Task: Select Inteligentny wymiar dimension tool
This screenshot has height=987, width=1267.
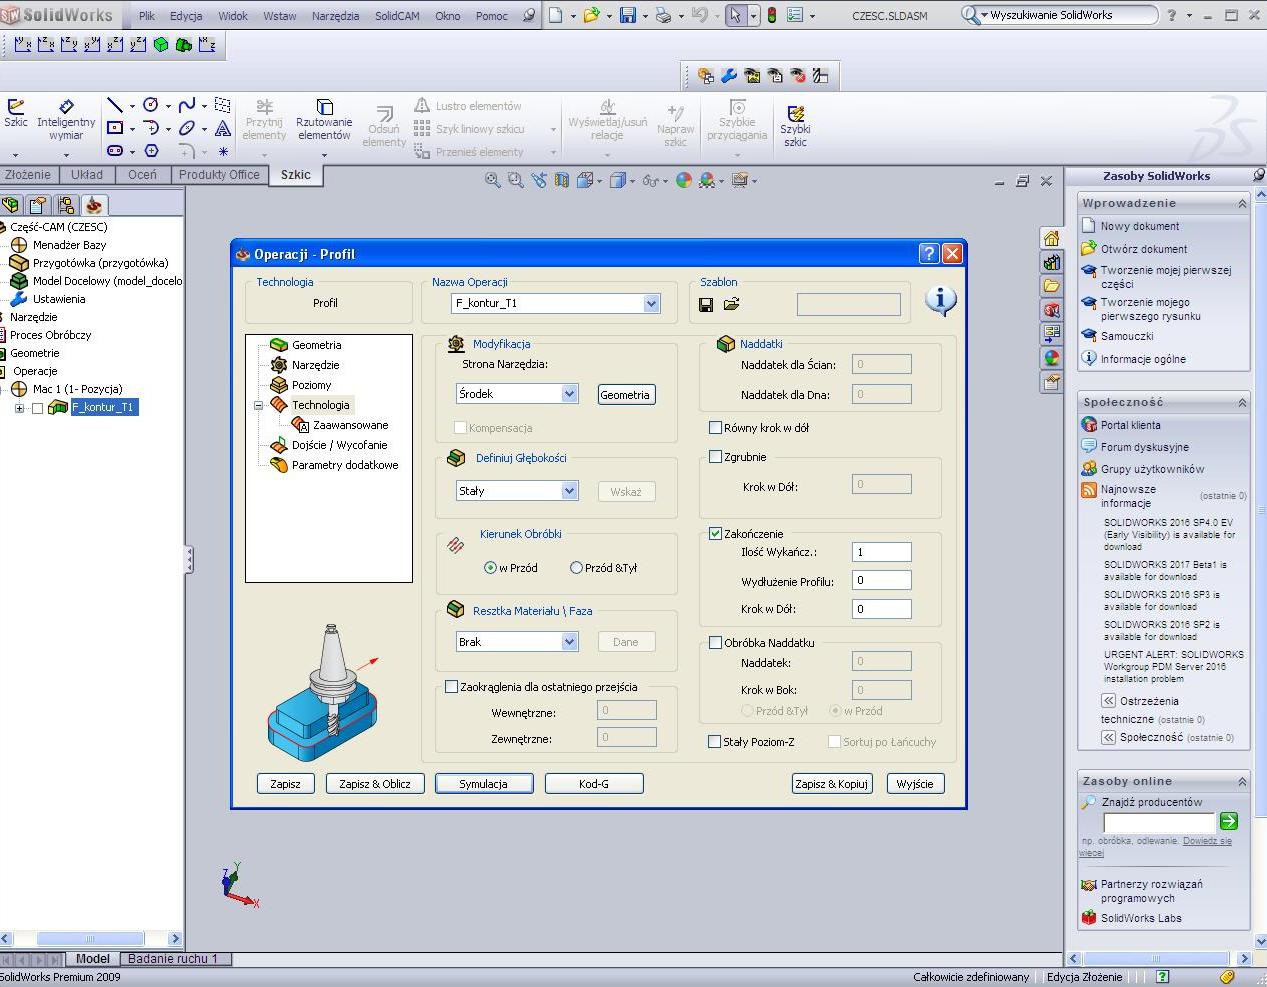Action: [x=66, y=118]
